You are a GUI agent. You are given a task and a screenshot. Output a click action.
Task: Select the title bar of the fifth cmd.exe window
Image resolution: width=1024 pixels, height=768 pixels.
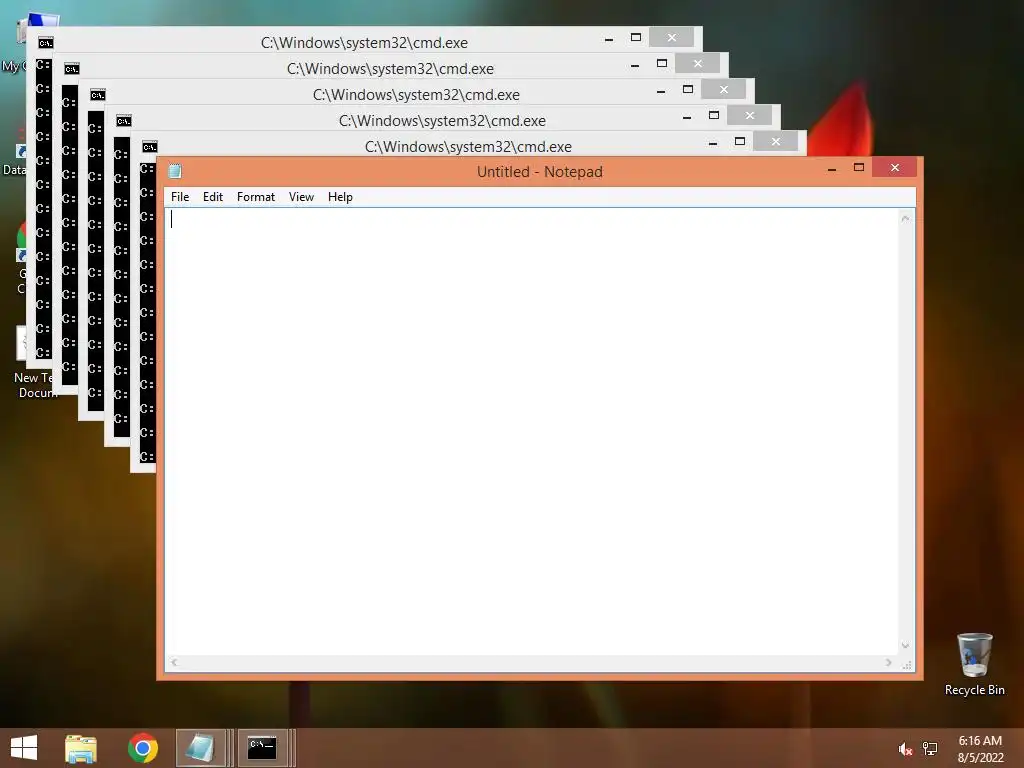point(468,146)
